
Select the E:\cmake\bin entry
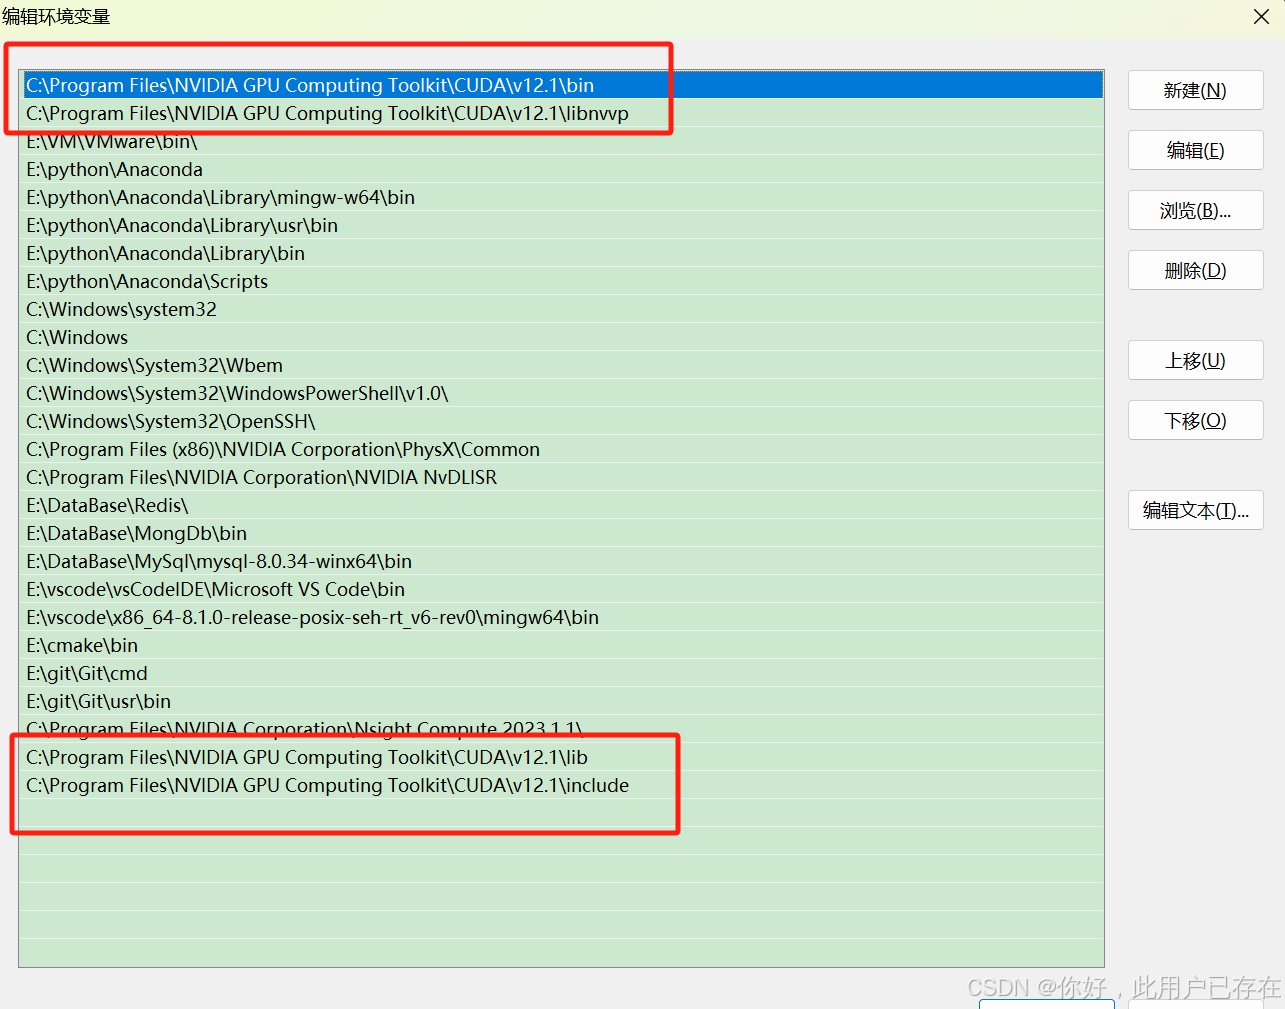(561, 645)
